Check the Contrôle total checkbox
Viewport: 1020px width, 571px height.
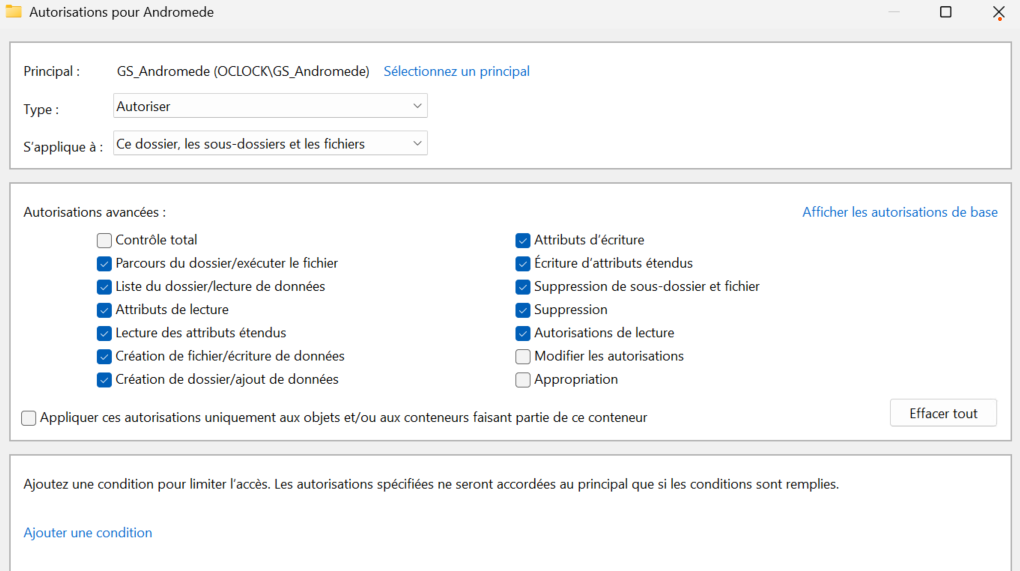tap(104, 240)
